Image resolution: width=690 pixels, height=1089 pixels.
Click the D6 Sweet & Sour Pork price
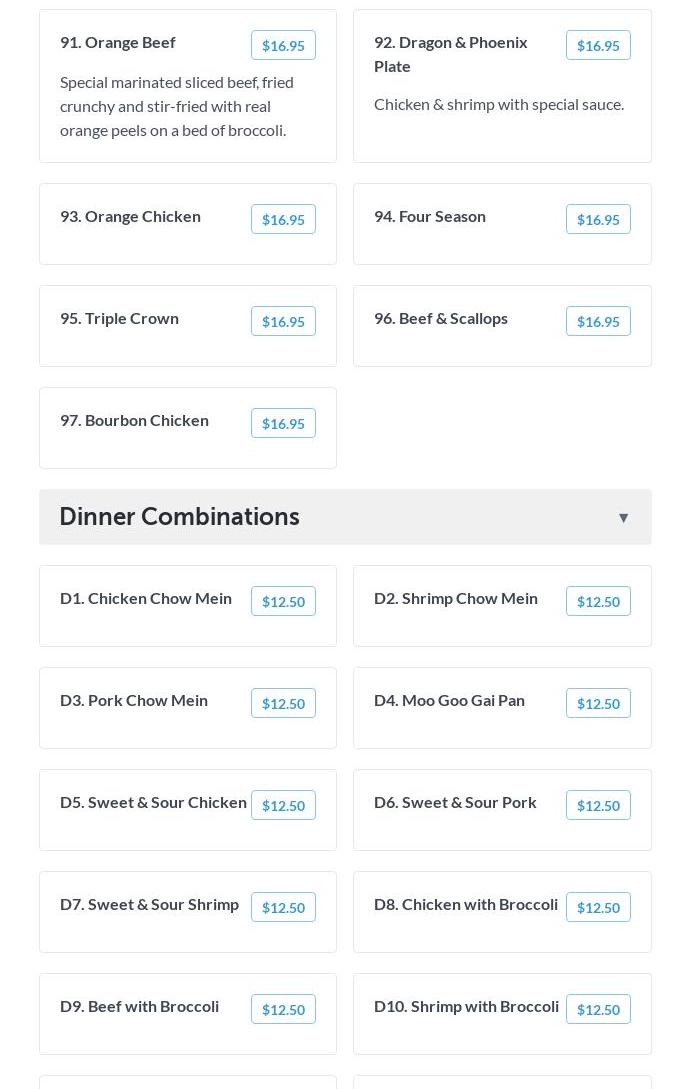click(x=598, y=805)
